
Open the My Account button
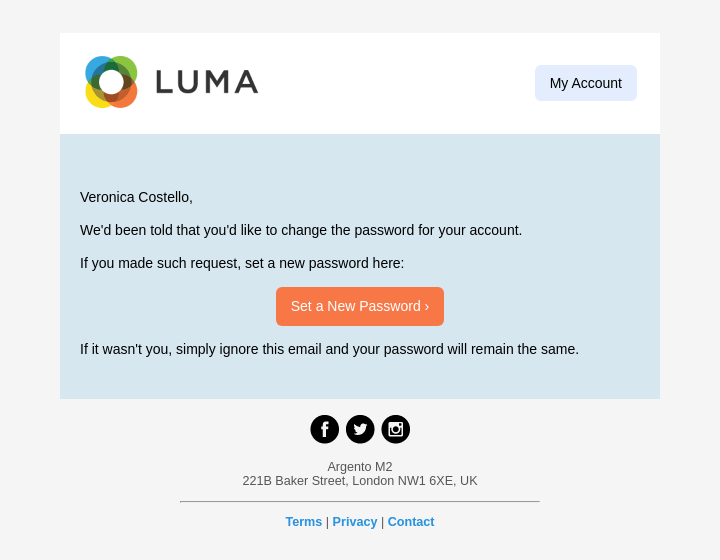click(x=586, y=83)
